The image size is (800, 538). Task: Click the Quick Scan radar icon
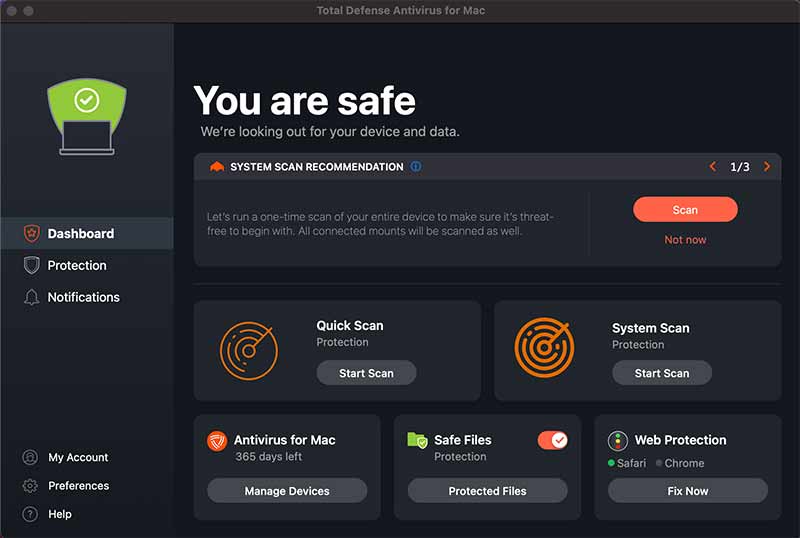248,351
